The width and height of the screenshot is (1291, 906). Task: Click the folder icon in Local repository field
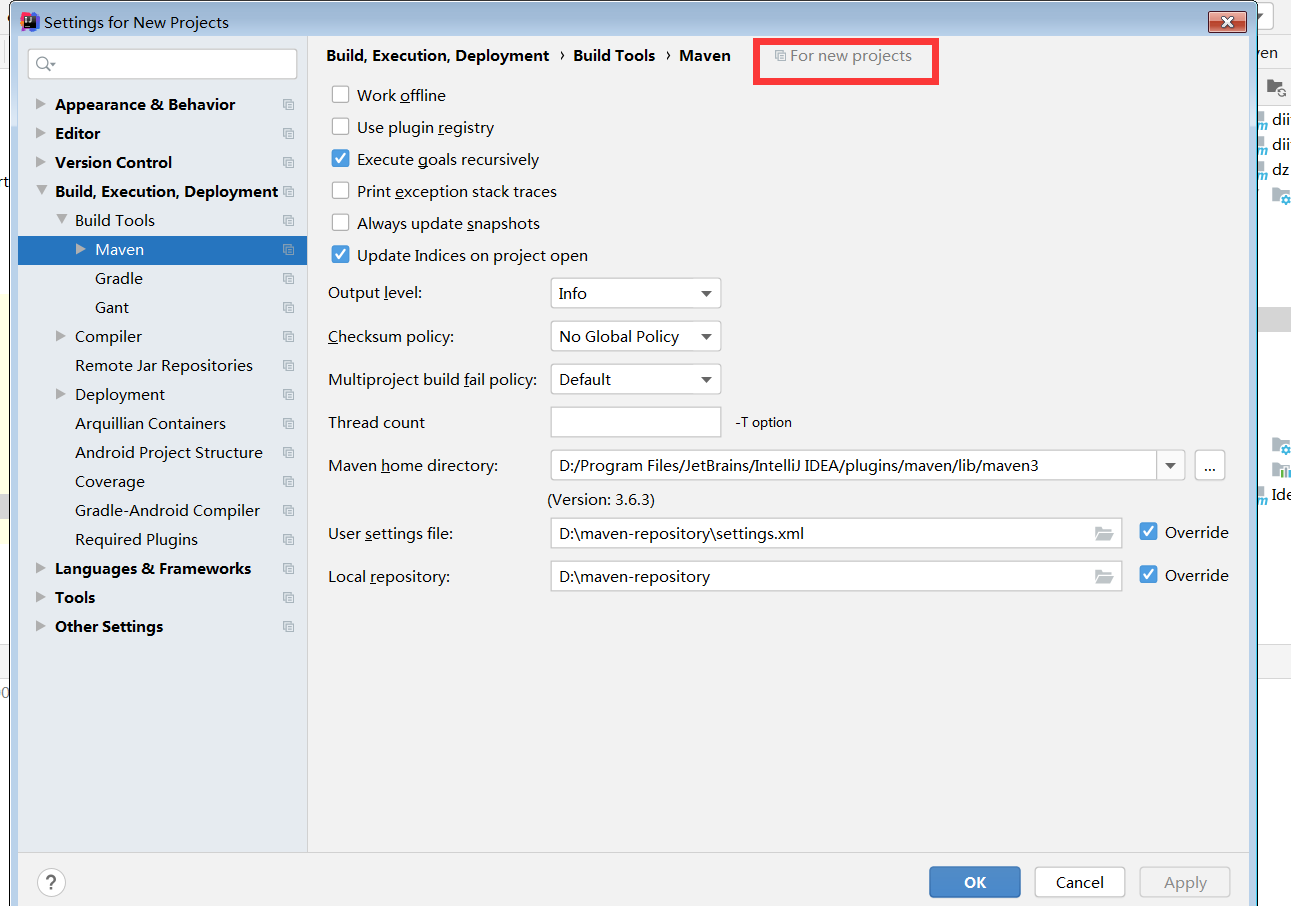[x=1103, y=577]
